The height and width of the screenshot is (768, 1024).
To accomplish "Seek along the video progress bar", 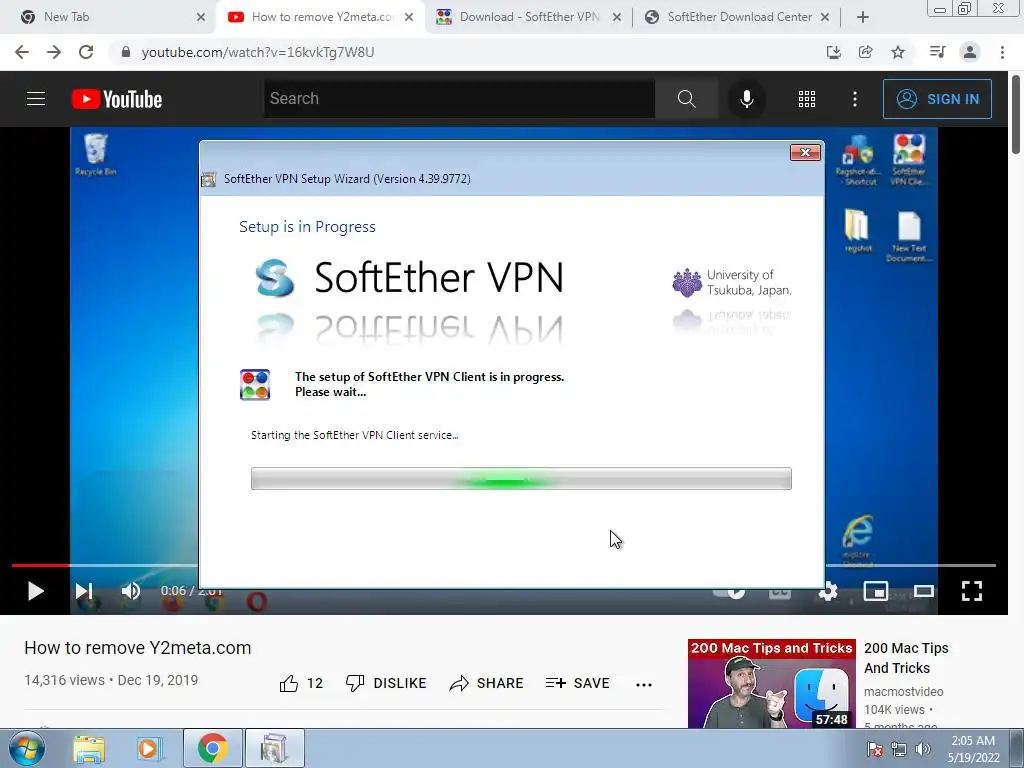I will (x=504, y=566).
